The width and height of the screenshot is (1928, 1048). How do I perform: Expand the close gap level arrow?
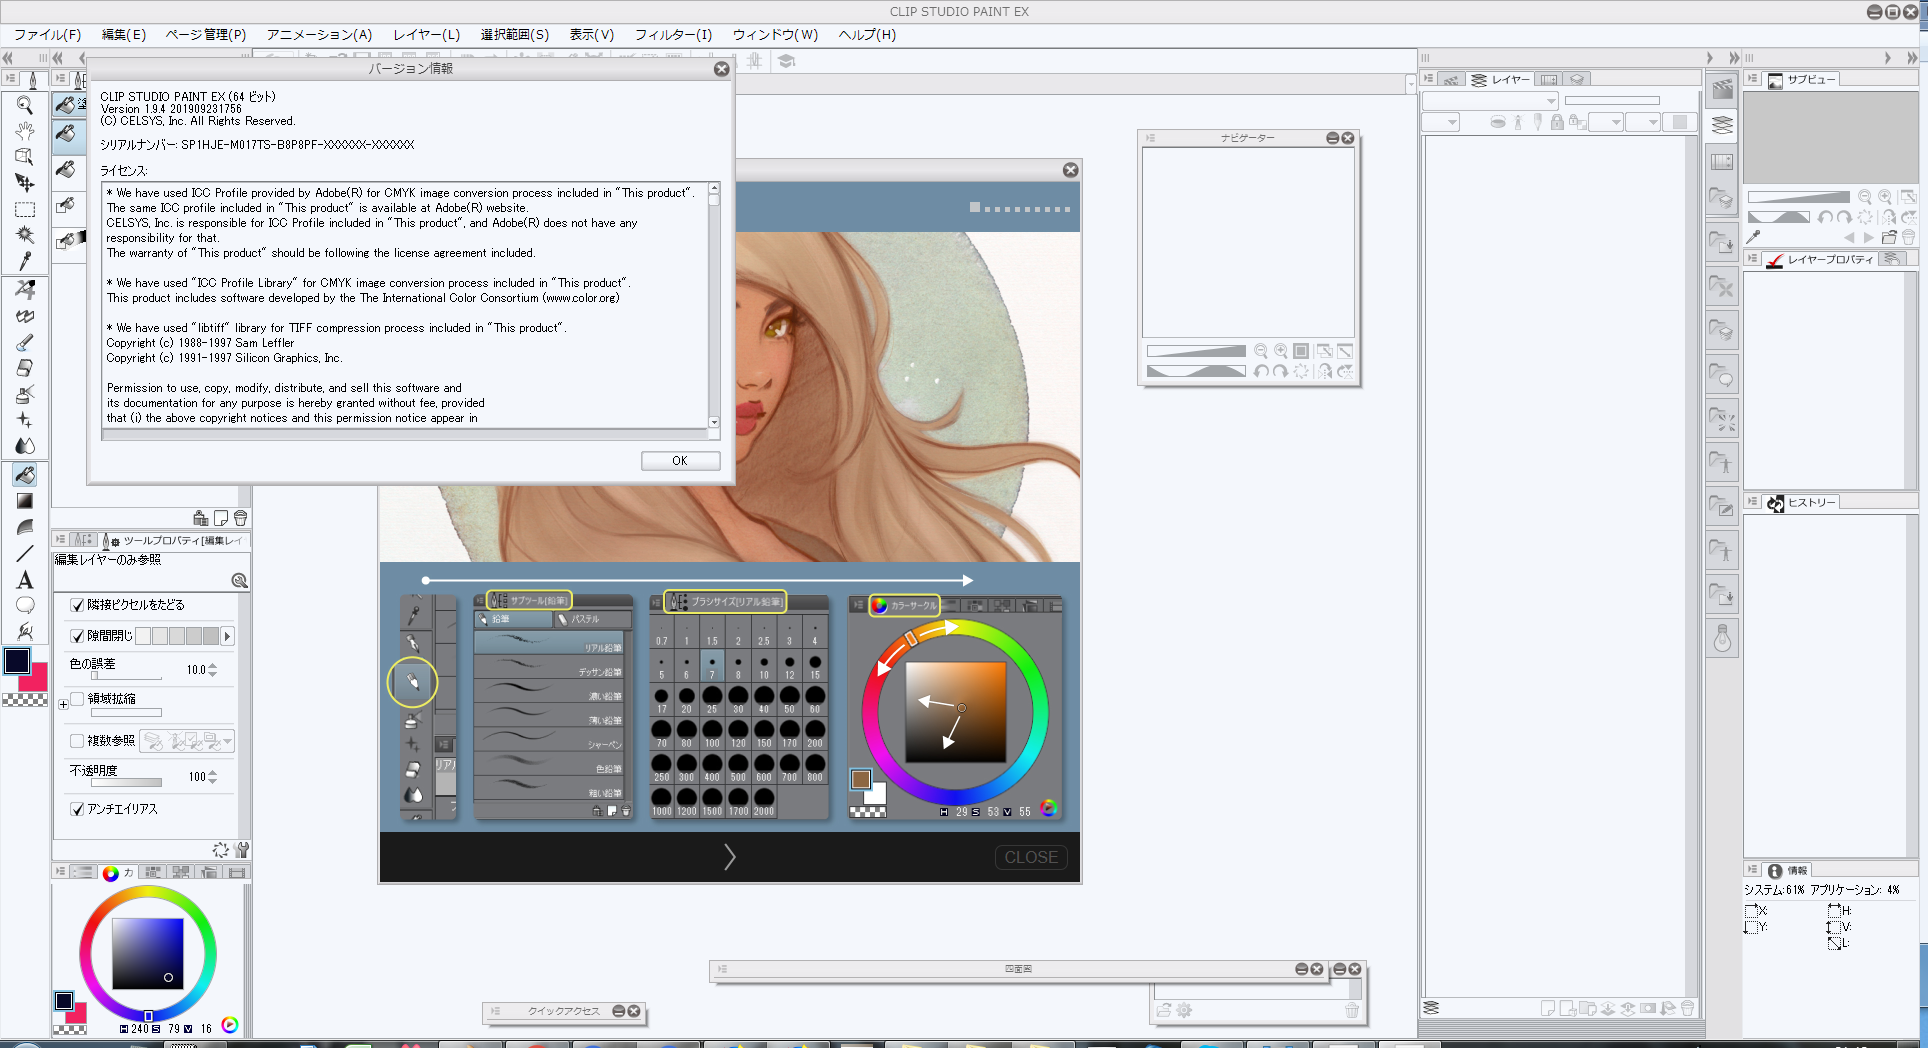click(227, 636)
